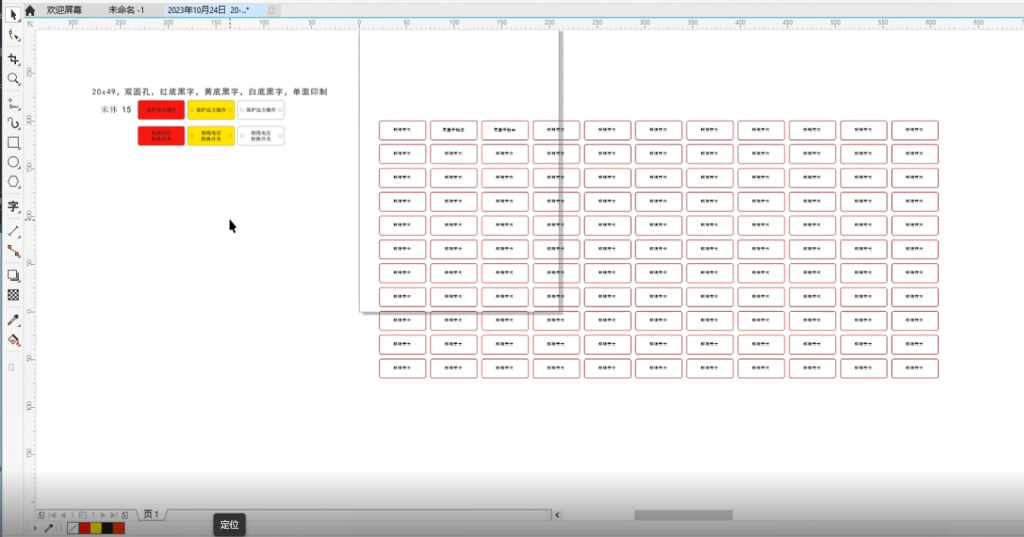
Task: Choose the no-color swatch in palette
Action: point(72,528)
